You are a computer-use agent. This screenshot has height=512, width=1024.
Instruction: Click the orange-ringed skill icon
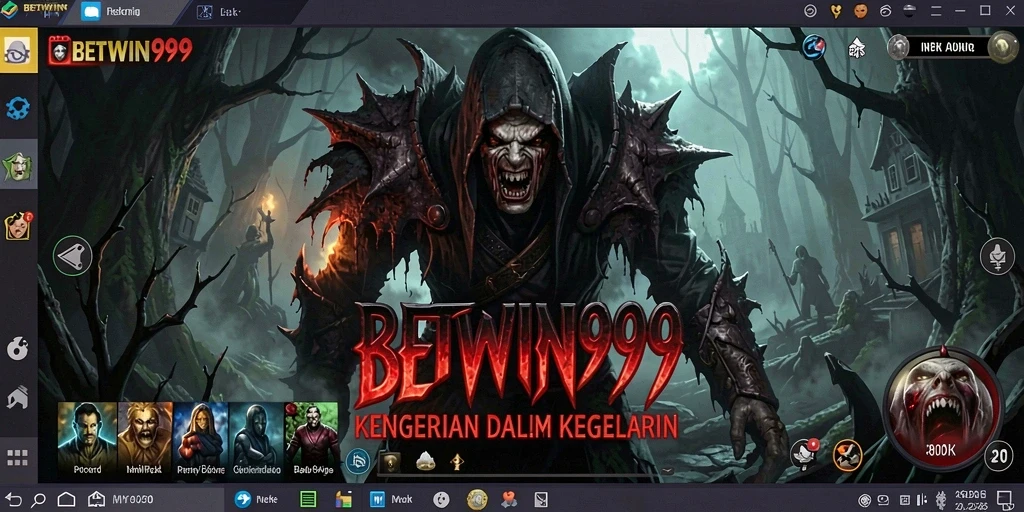848,455
